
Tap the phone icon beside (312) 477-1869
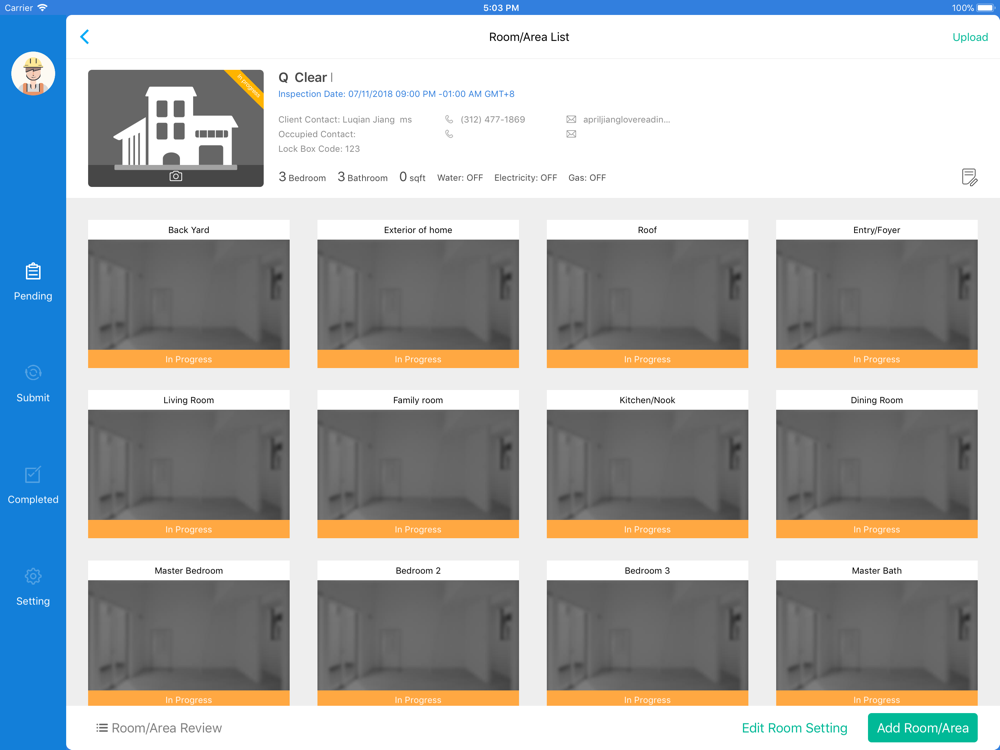(449, 119)
